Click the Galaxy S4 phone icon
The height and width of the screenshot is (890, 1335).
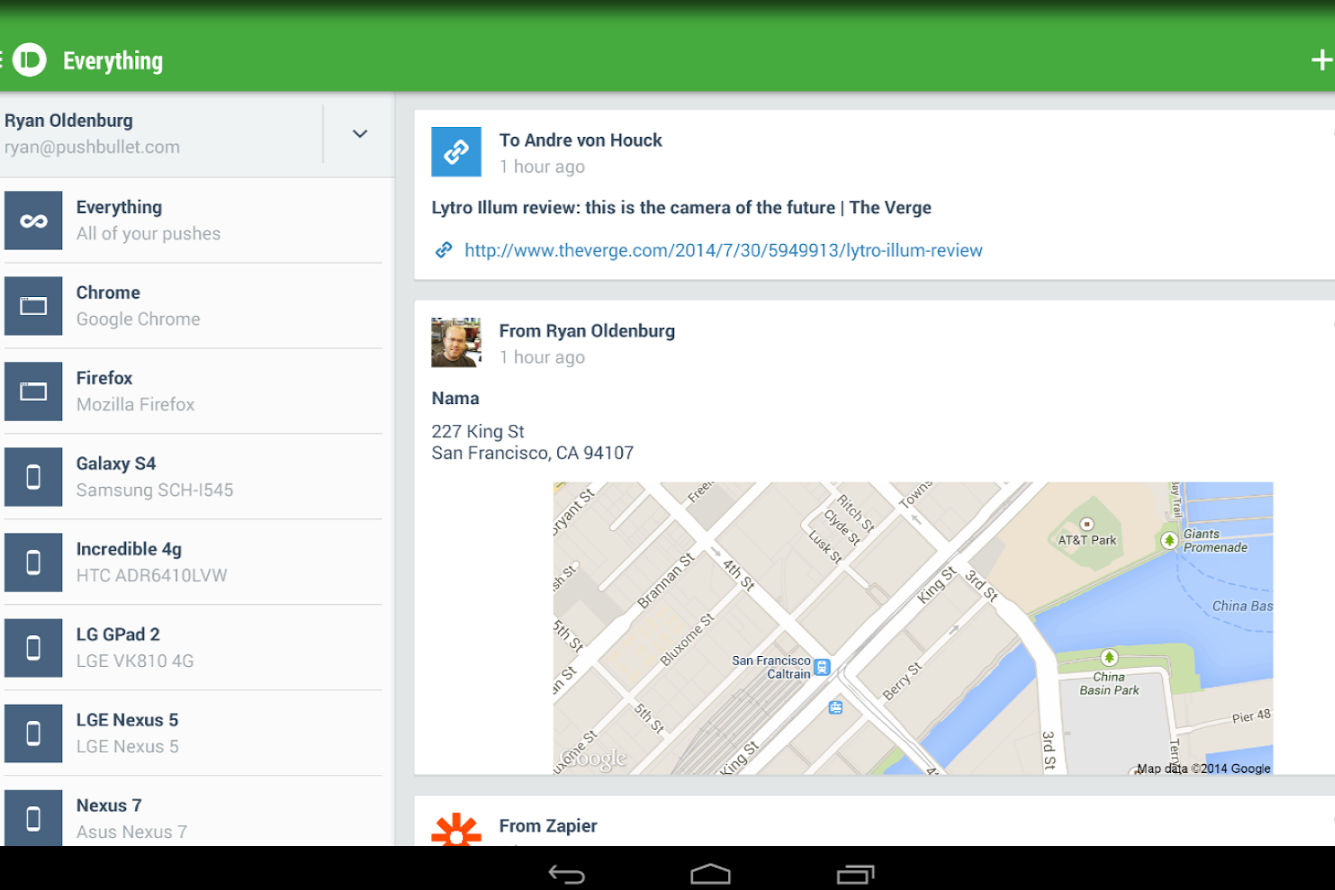(33, 477)
